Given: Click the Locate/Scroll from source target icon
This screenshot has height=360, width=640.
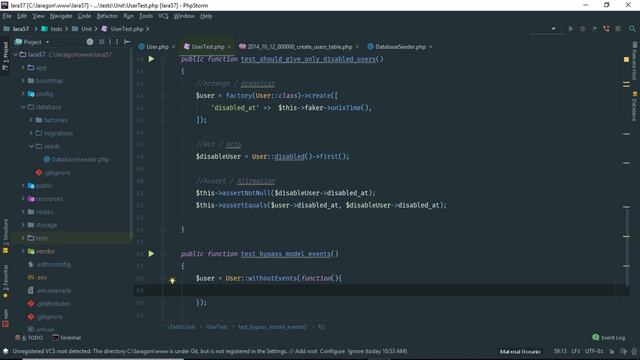Looking at the screenshot, I should point(90,42).
